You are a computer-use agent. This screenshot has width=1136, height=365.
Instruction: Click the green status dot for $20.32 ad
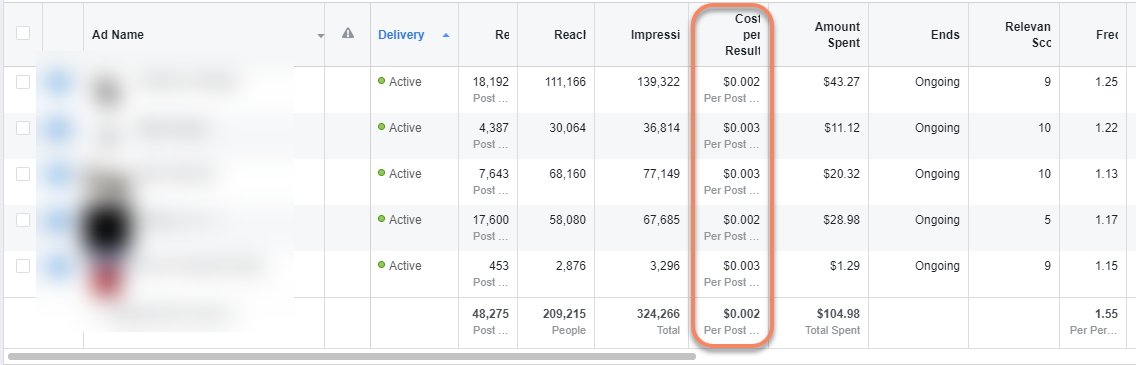[x=382, y=173]
